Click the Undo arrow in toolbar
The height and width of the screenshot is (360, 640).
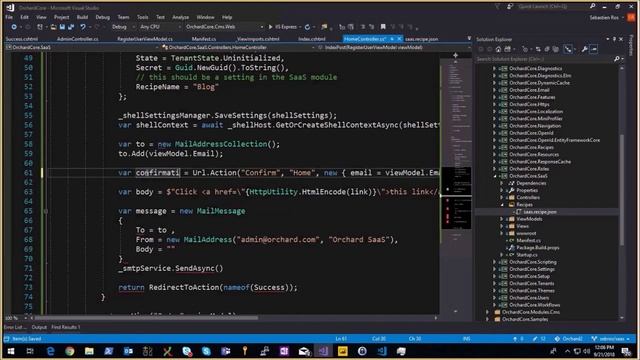tap(83, 27)
